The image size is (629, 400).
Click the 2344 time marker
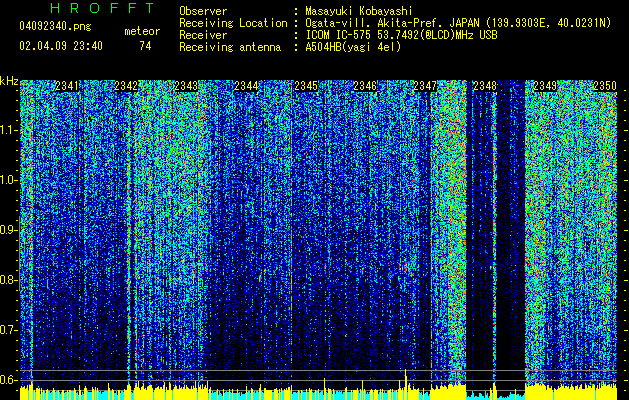[x=246, y=86]
